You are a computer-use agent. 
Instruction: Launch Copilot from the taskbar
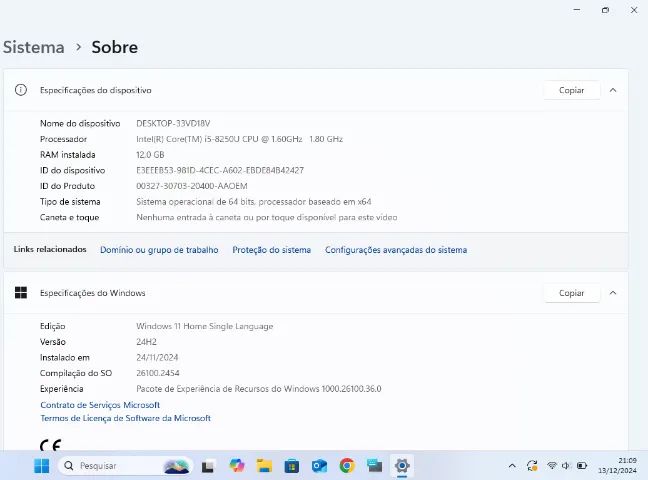236,466
